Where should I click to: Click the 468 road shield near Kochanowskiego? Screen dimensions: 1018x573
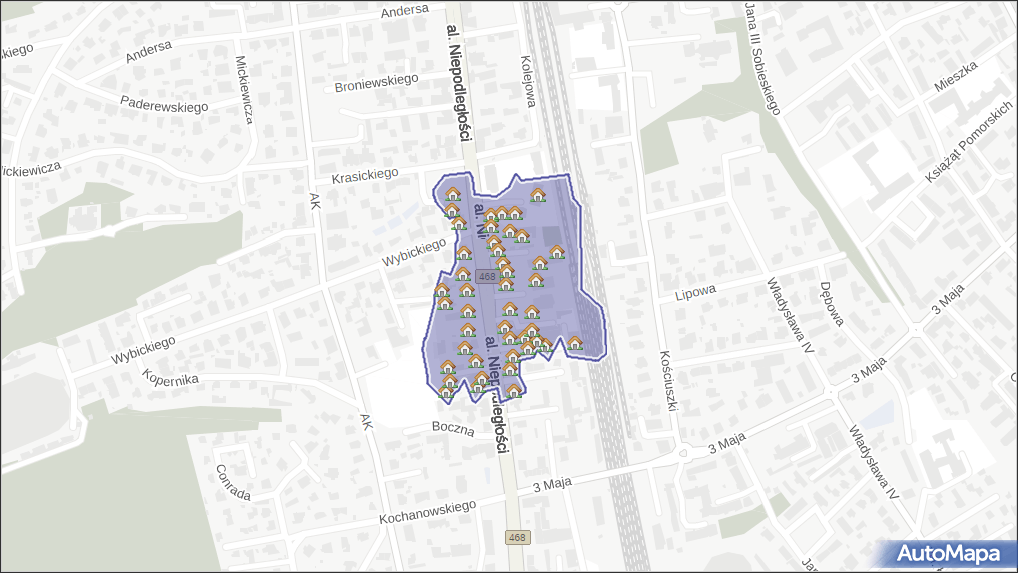click(x=516, y=537)
